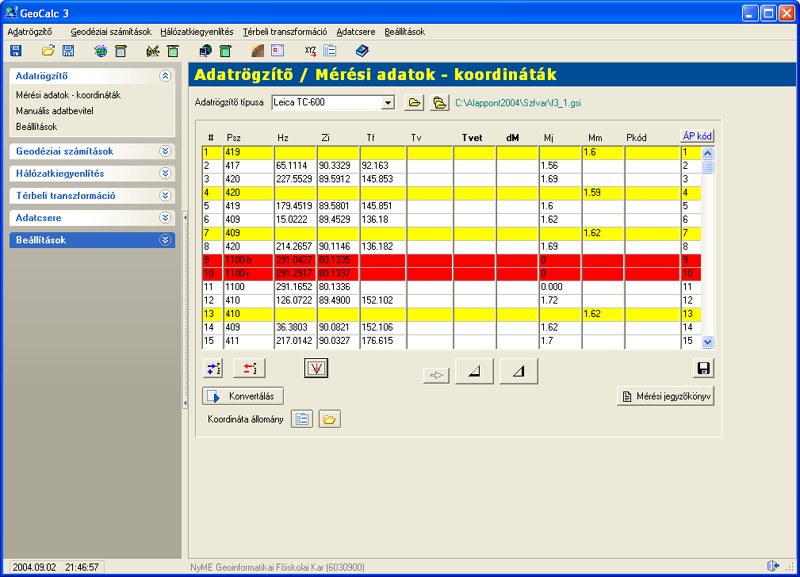Click the outlined triangle angle button

[519, 371]
